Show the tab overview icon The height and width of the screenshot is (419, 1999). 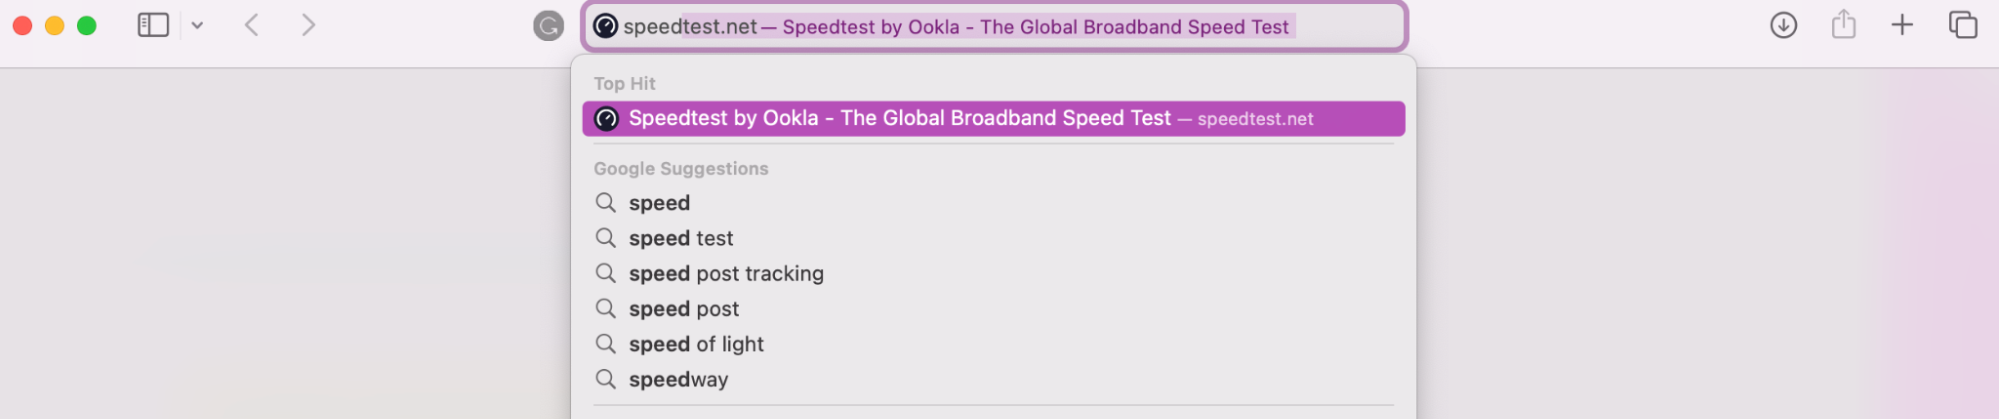(1962, 25)
